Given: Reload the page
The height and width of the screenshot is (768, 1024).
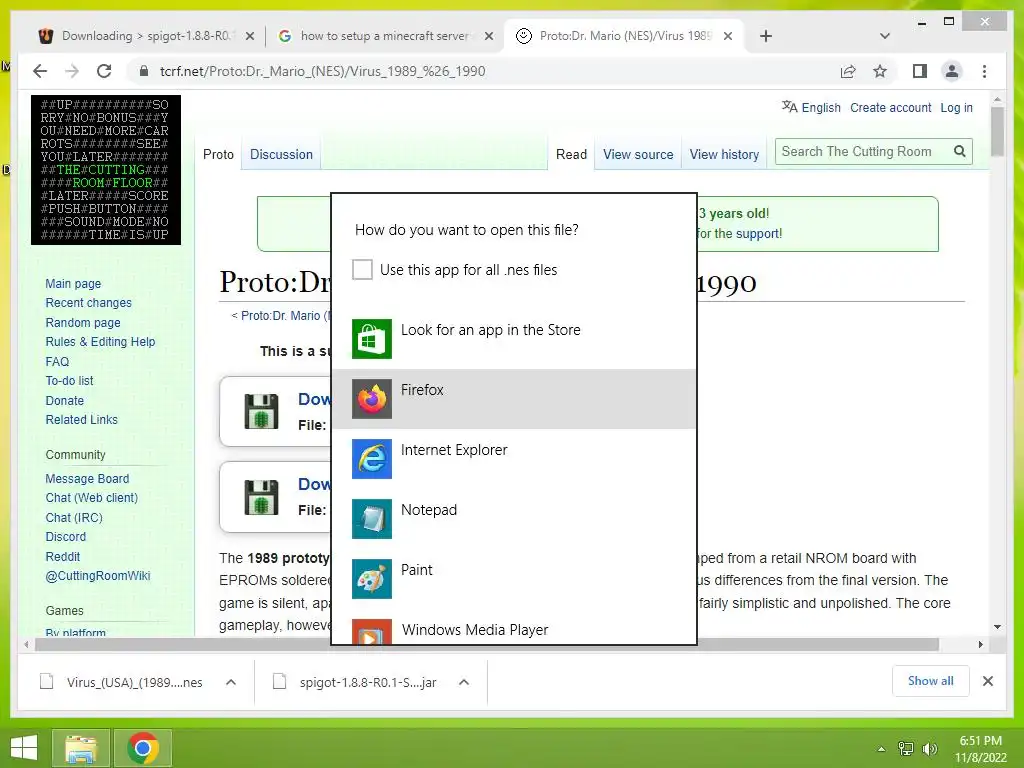Looking at the screenshot, I should point(104,71).
